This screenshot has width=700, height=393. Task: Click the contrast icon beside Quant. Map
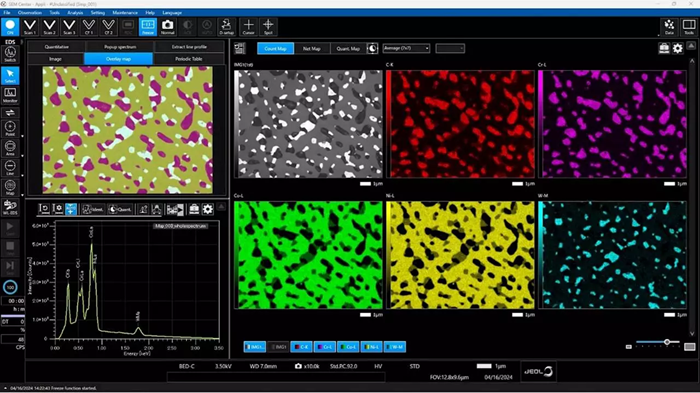(x=372, y=48)
